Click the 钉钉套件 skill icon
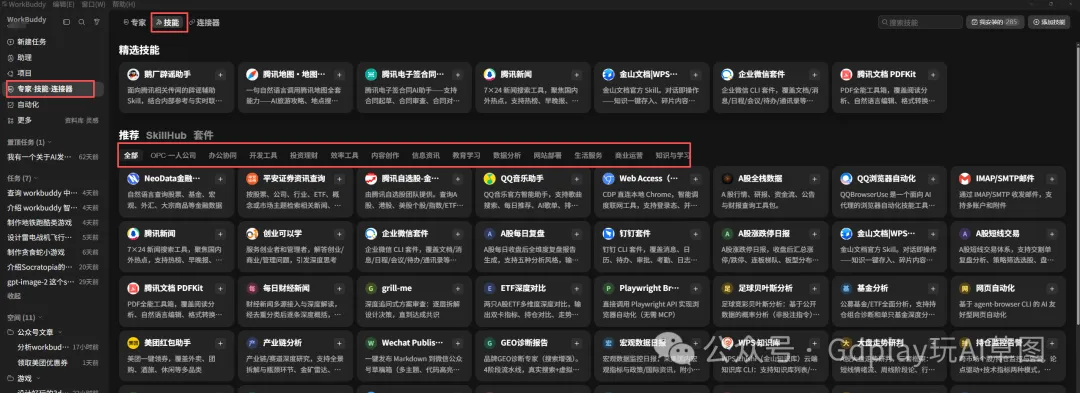This screenshot has height=393, width=1080. (x=608, y=233)
